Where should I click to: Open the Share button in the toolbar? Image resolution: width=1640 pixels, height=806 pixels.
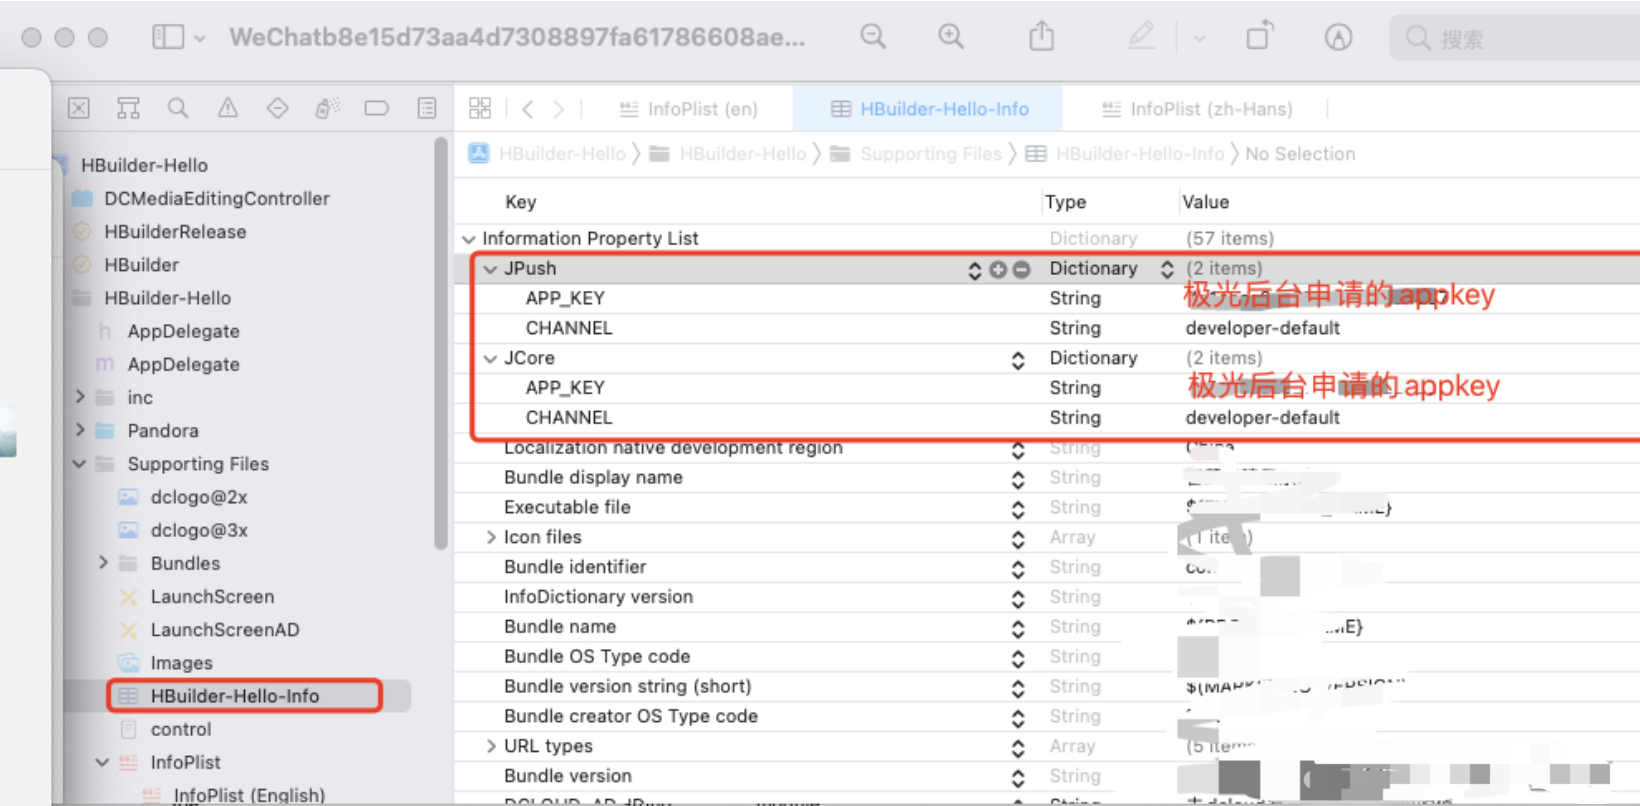tap(1042, 37)
